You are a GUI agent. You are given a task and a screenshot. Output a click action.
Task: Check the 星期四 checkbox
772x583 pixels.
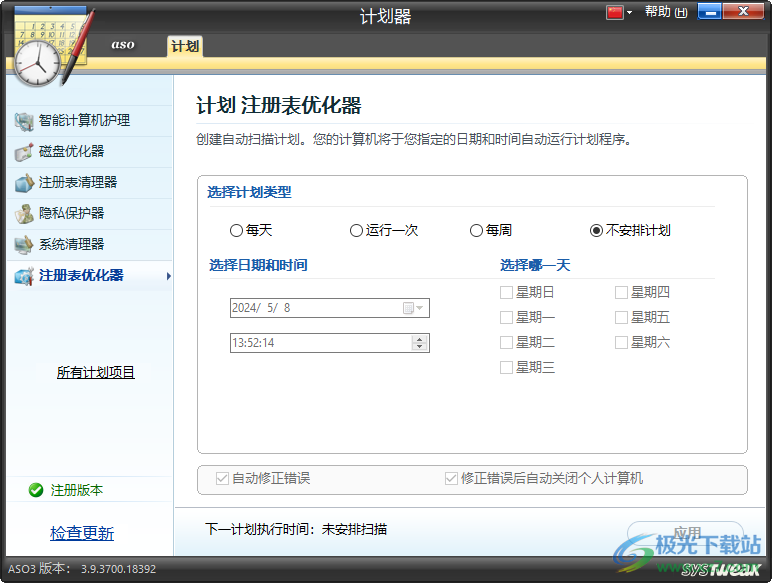621,292
